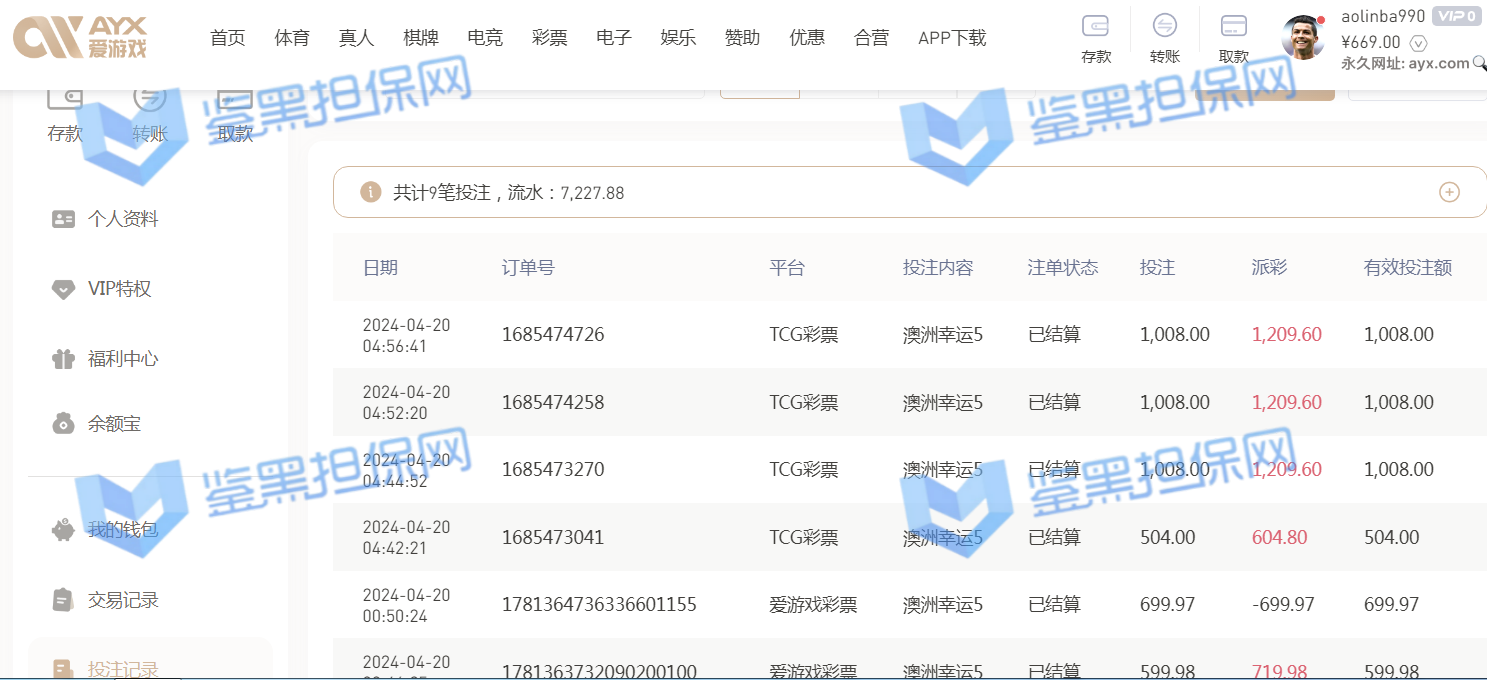Screen dimensions: 1487x680
Task: Select 彩票 in the top navigation
Action: 549,38
